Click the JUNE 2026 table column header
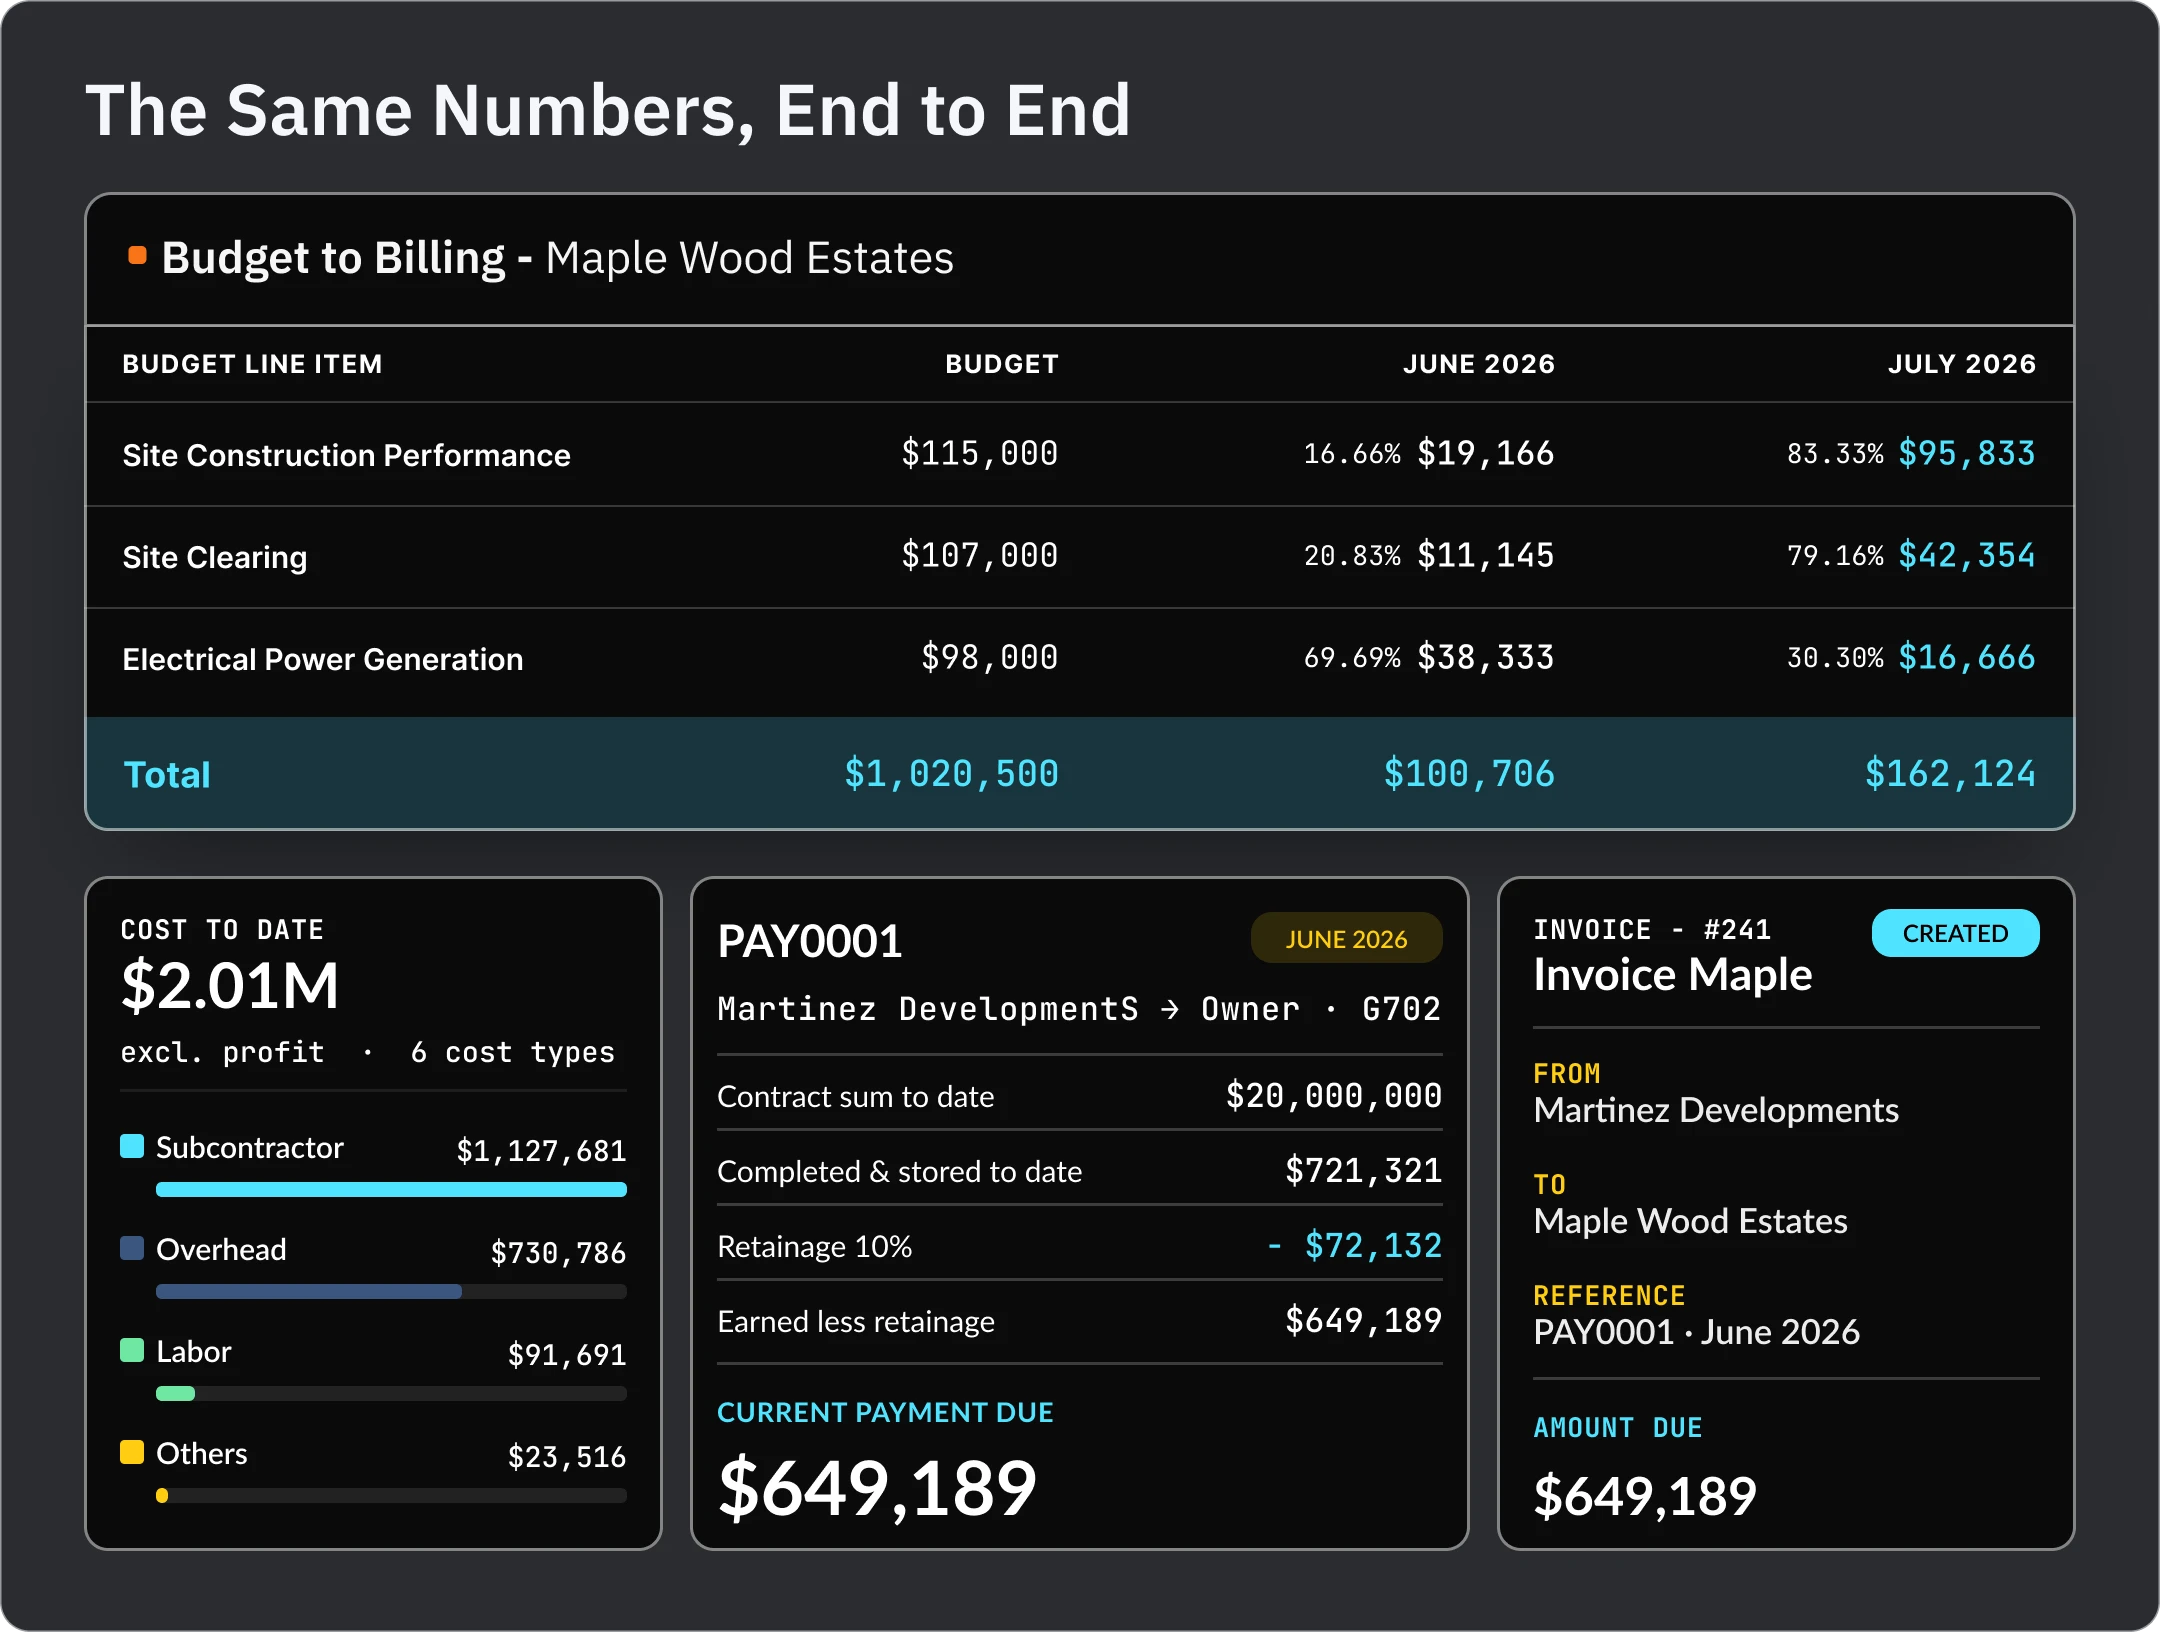Screen dimensions: 2160x1632 (x=1479, y=364)
